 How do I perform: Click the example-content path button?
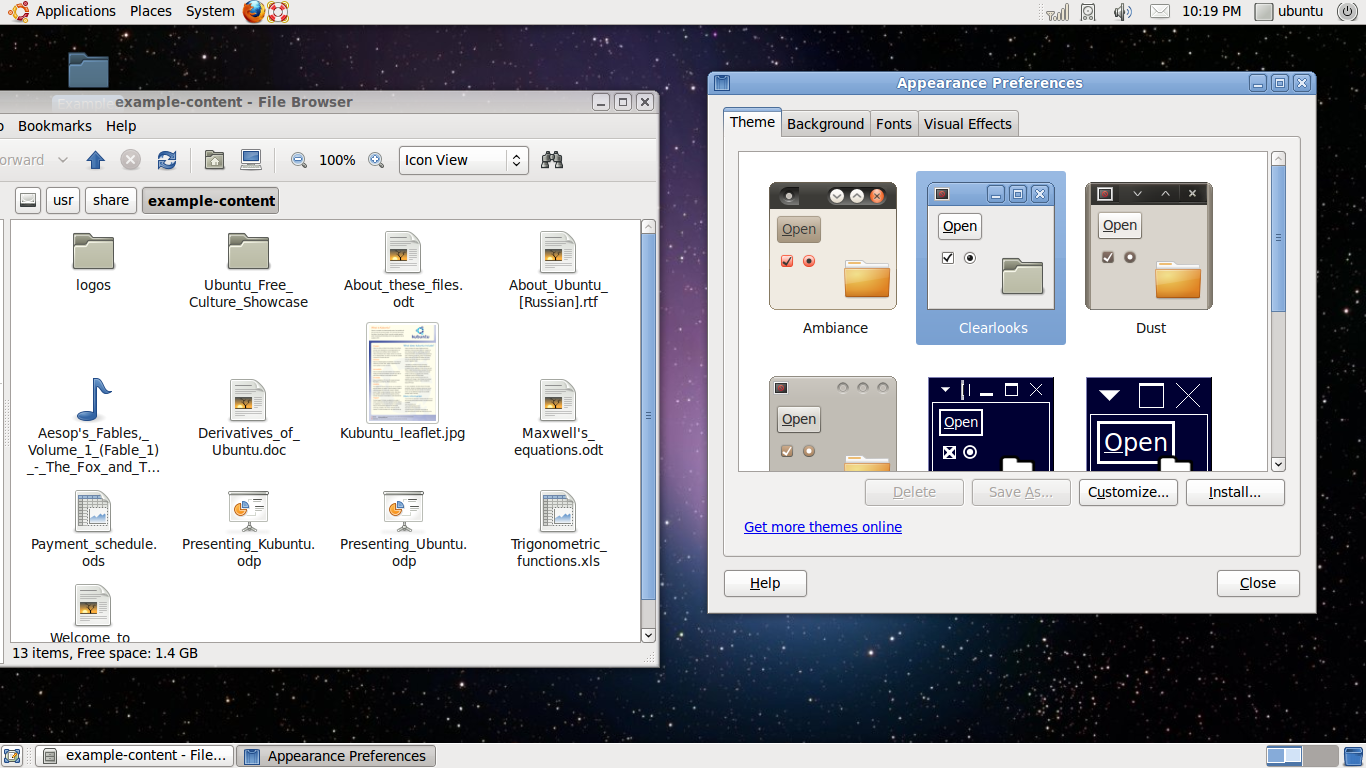coord(211,200)
